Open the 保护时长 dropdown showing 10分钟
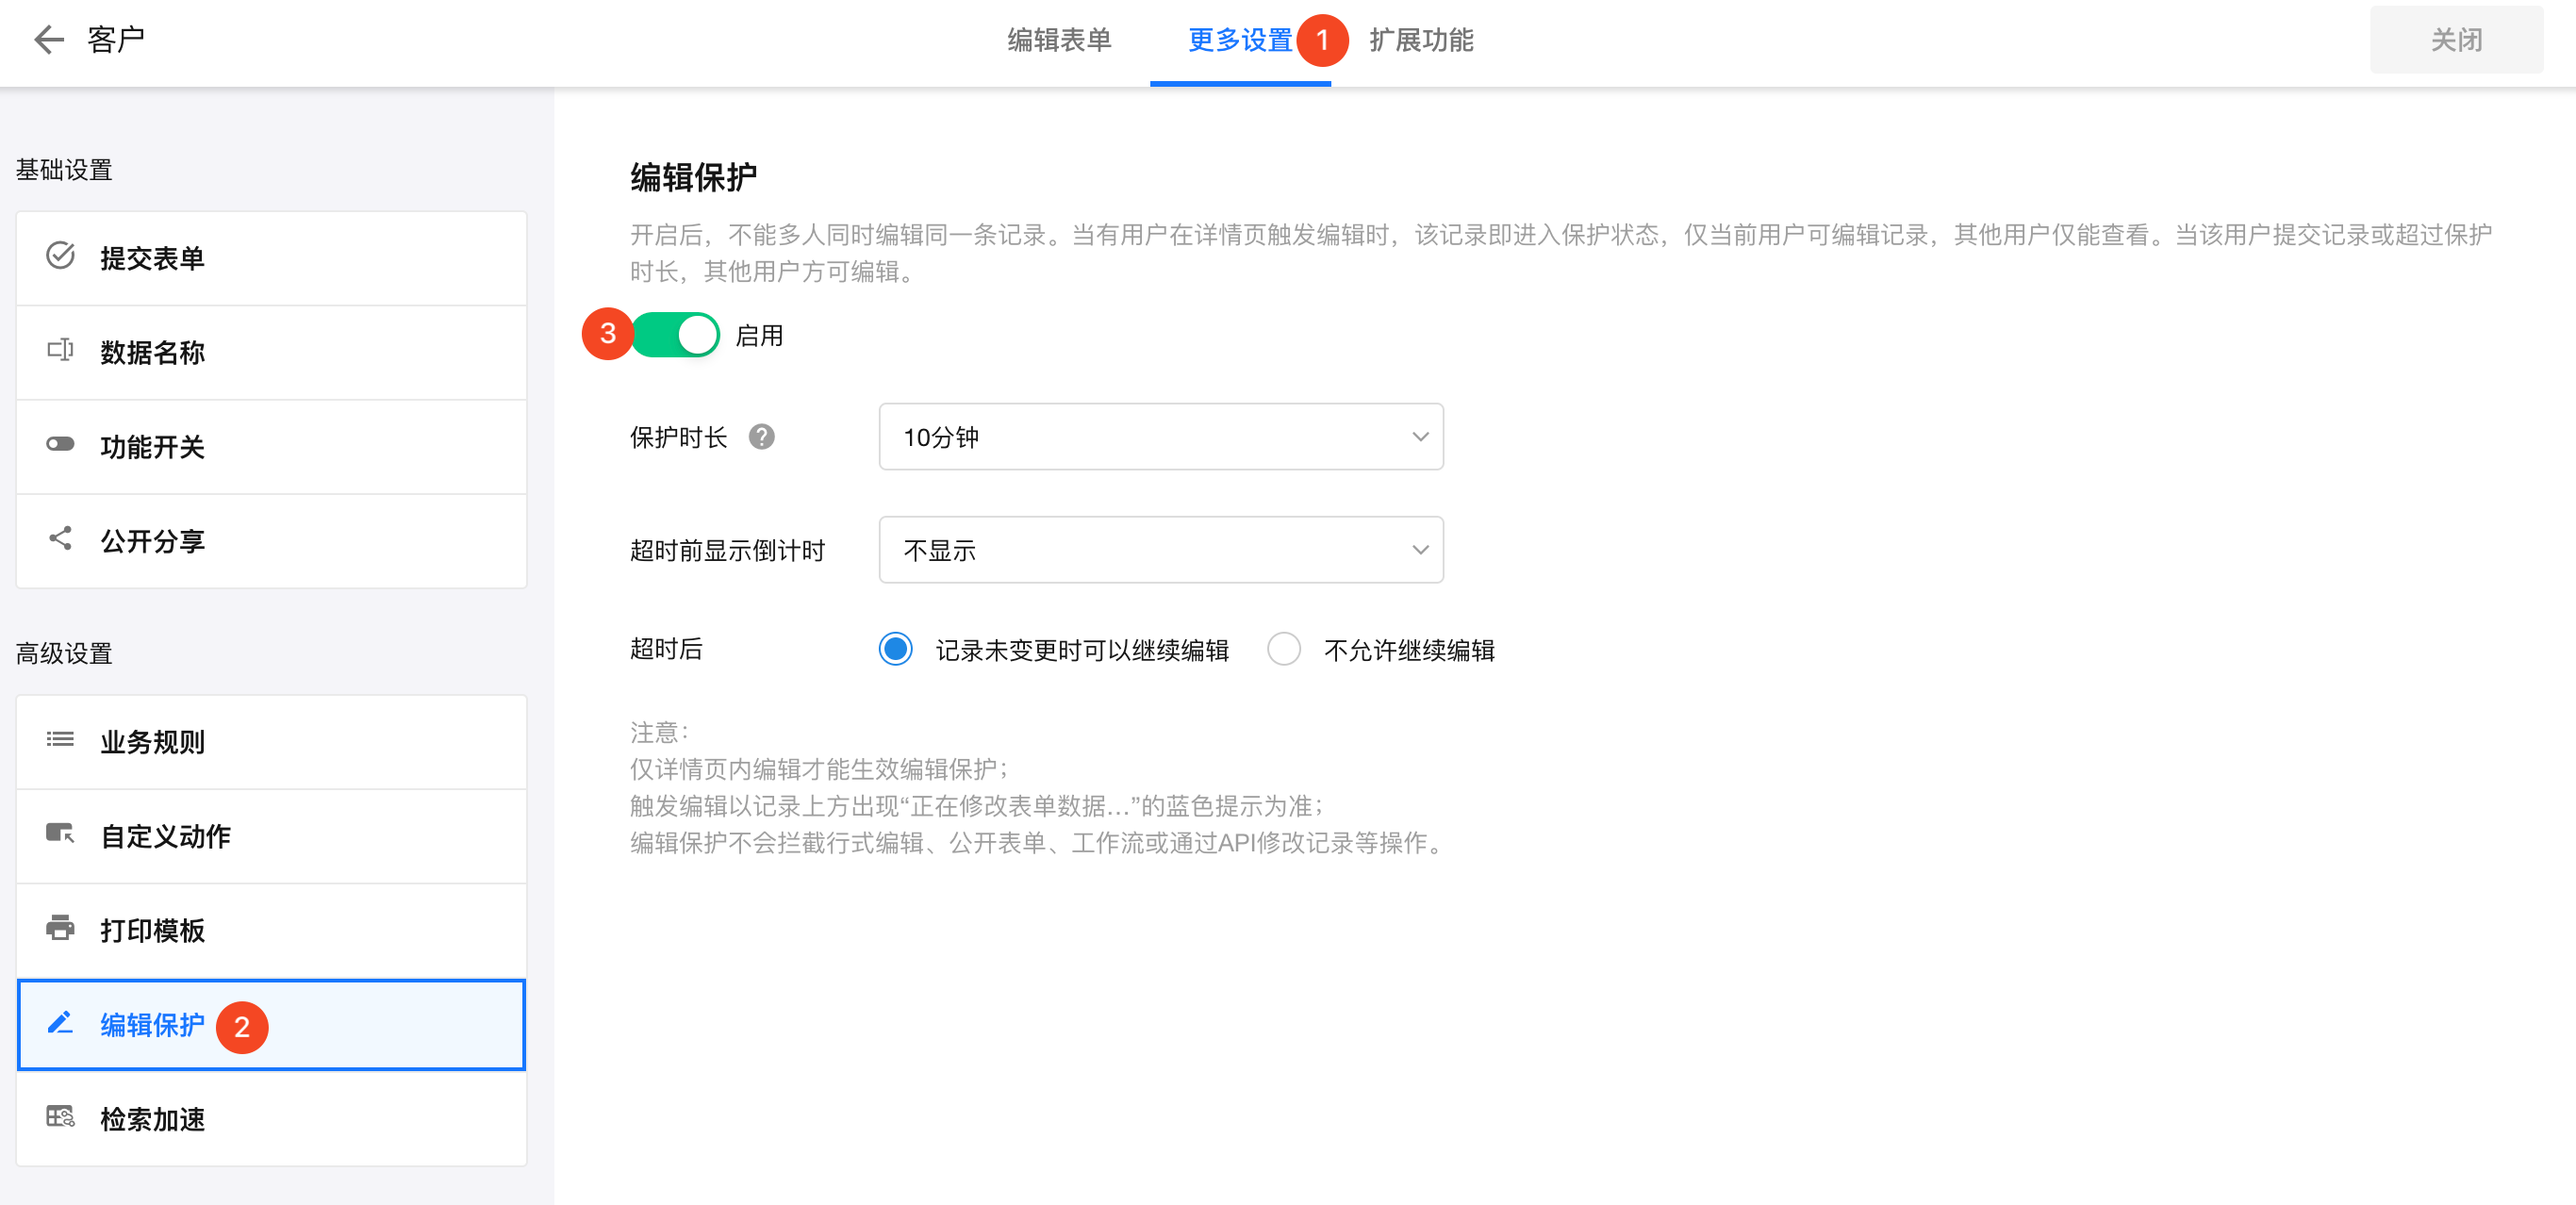Image resolution: width=2576 pixels, height=1205 pixels. tap(1160, 437)
